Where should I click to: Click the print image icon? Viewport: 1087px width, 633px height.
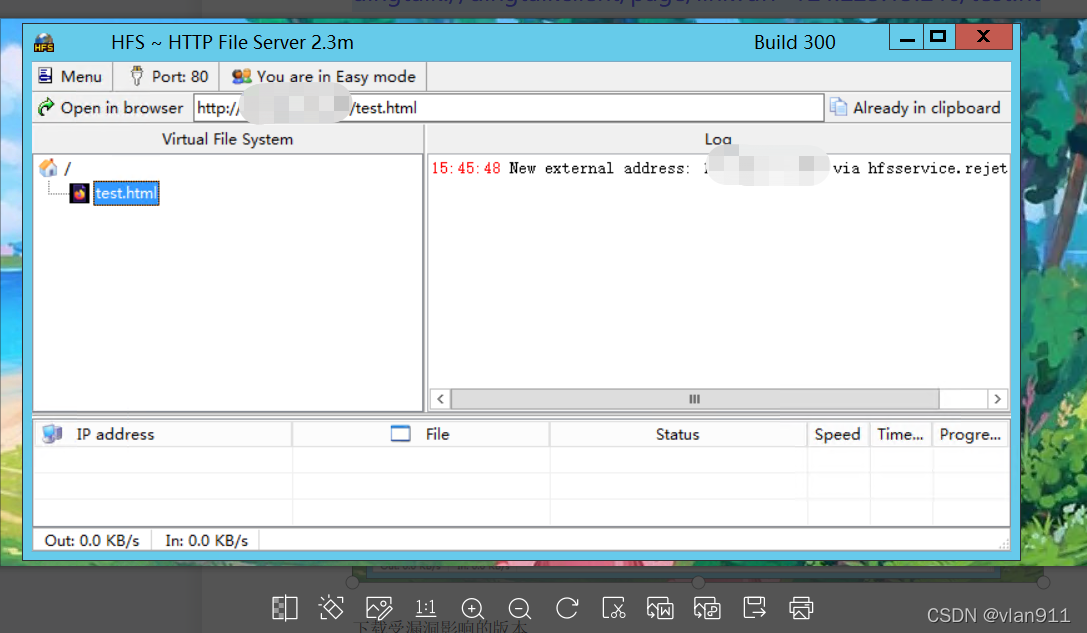click(801, 608)
